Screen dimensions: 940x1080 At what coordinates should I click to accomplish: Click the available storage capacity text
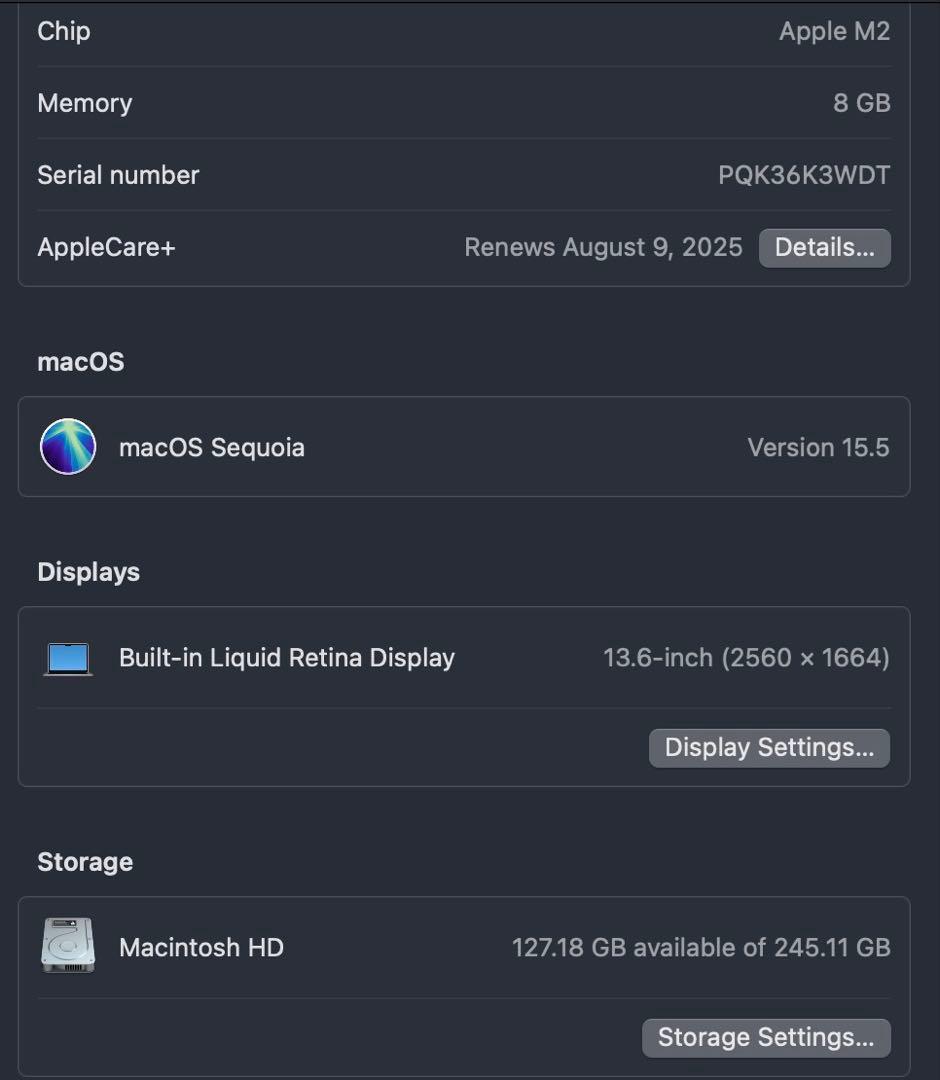point(700,947)
